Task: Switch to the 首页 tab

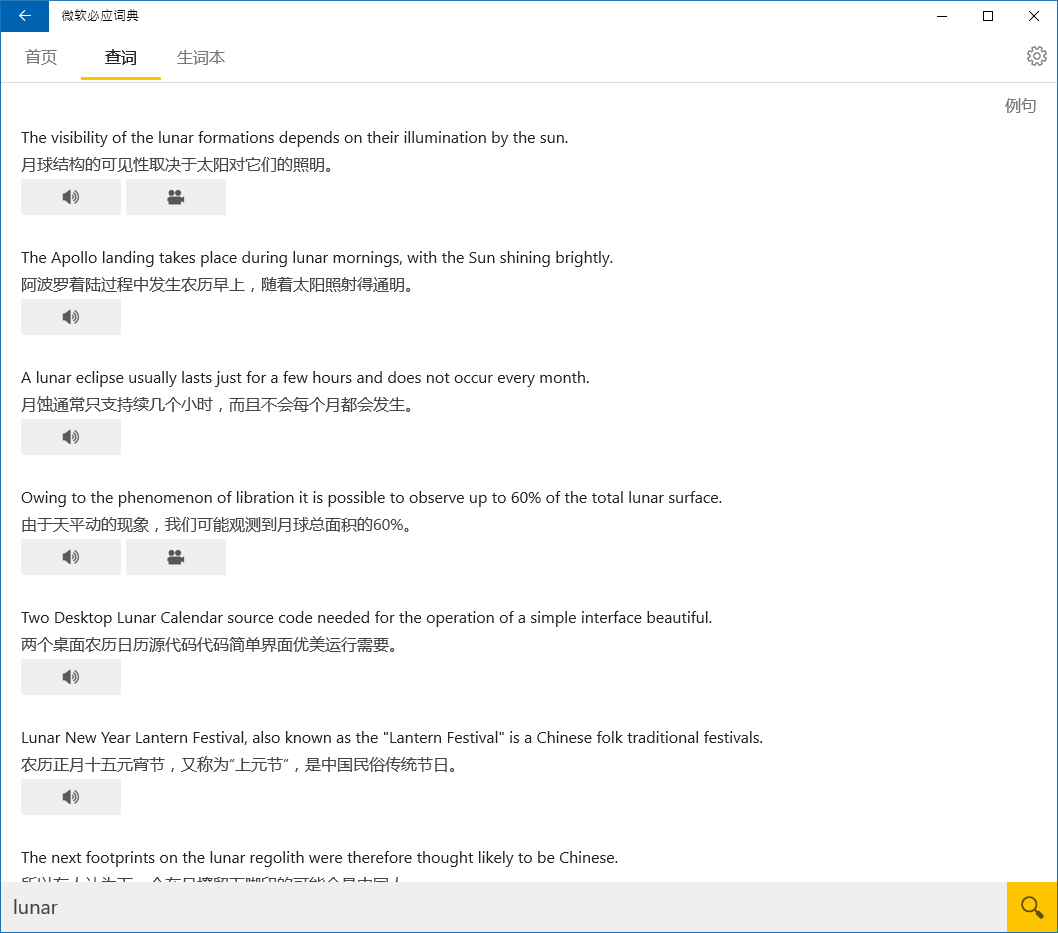Action: (41, 57)
